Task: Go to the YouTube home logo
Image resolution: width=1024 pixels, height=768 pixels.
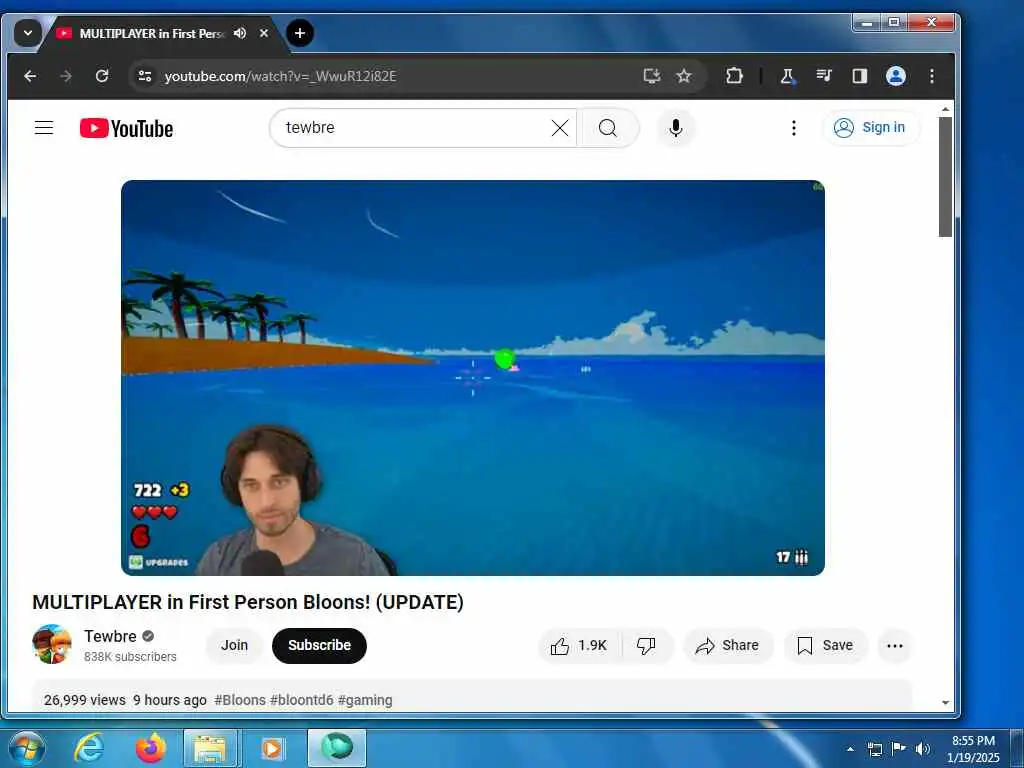Action: click(127, 128)
